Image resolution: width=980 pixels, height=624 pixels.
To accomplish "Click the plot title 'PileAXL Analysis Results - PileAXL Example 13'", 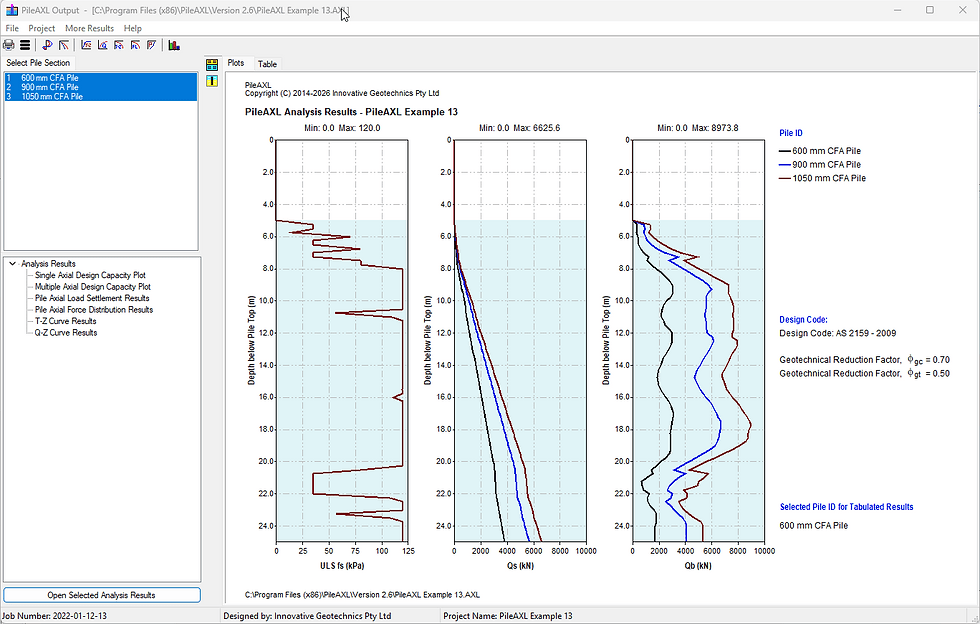I will point(351,112).
